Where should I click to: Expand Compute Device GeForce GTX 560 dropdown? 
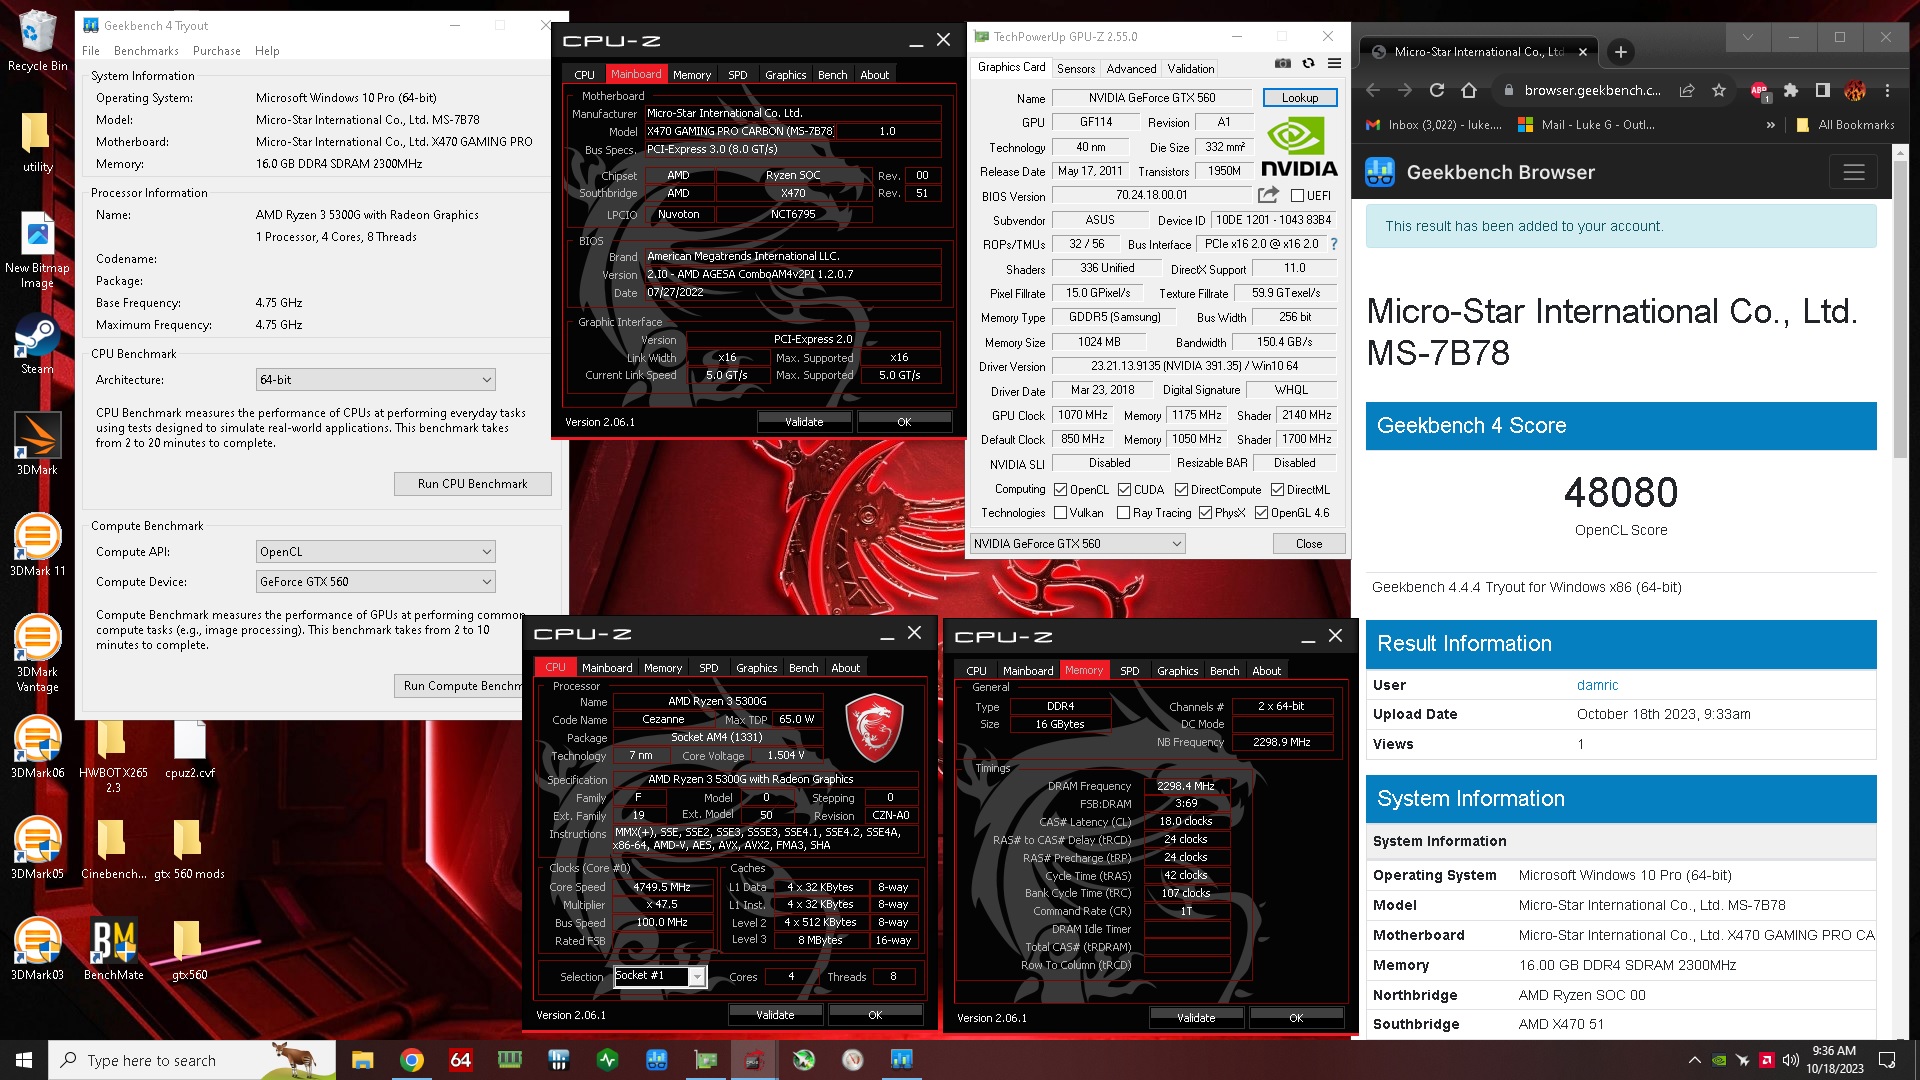(x=376, y=582)
